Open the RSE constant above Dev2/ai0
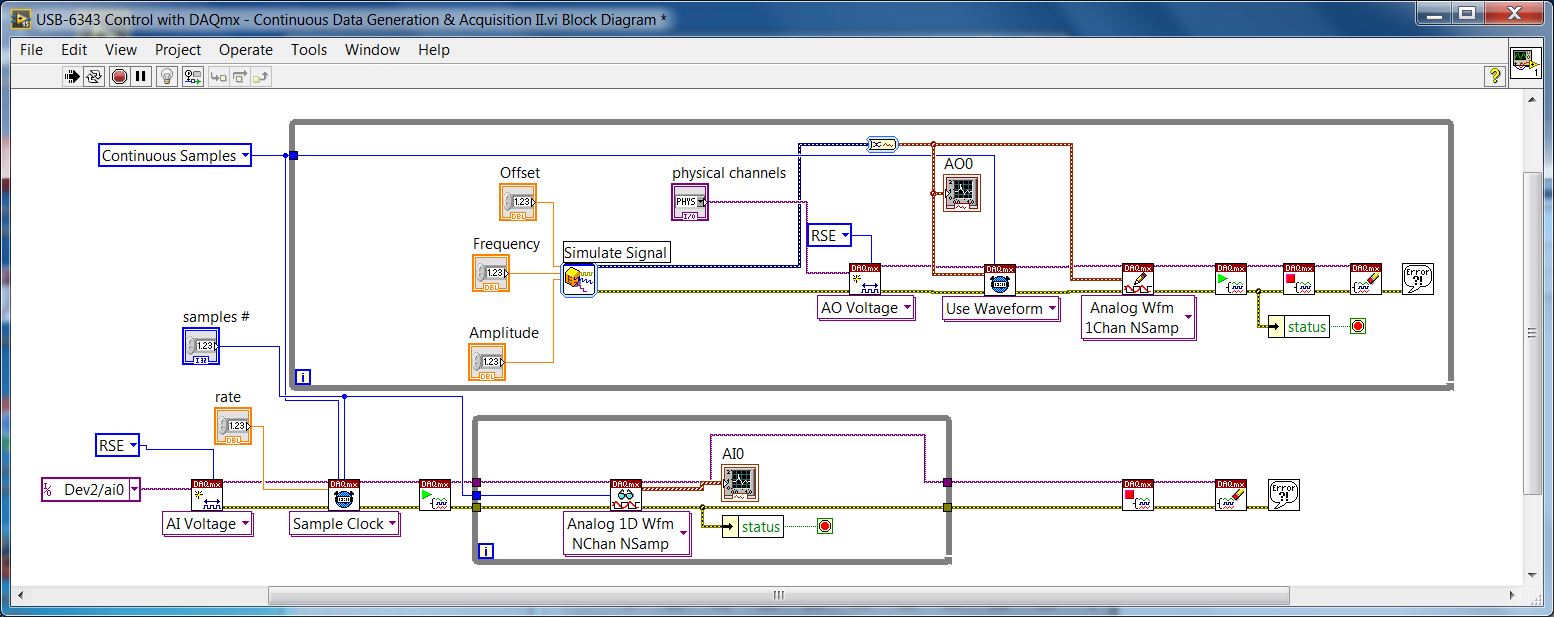This screenshot has width=1554, height=617. (x=118, y=445)
